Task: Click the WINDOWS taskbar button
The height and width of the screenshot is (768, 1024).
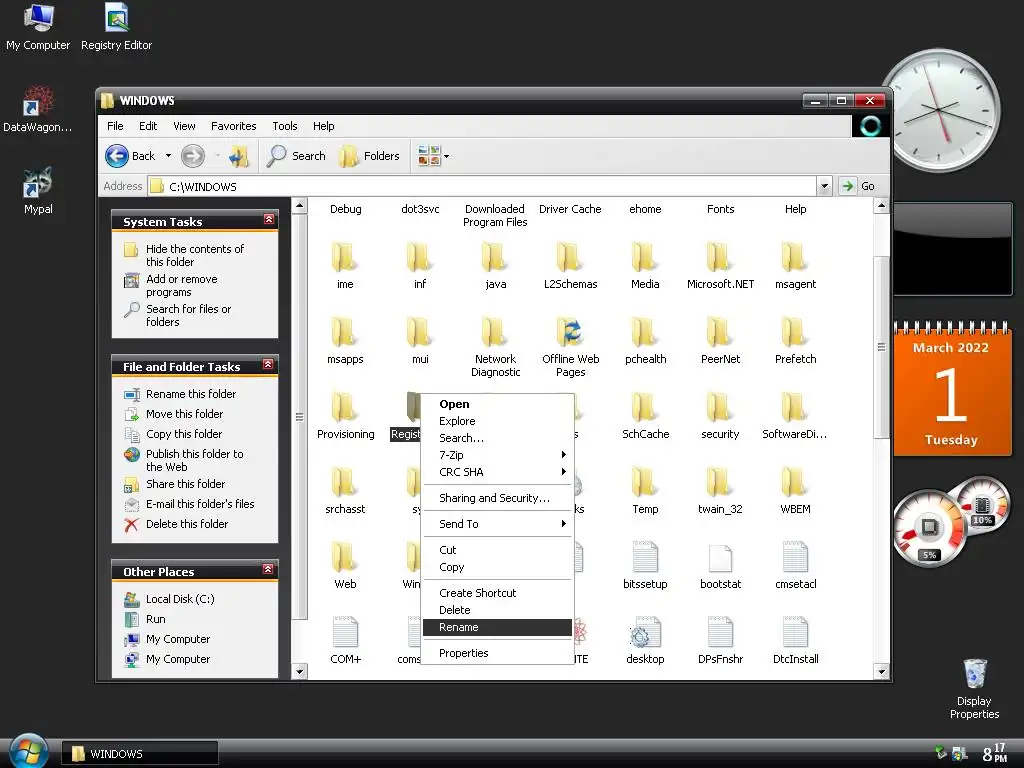Action: (x=140, y=754)
